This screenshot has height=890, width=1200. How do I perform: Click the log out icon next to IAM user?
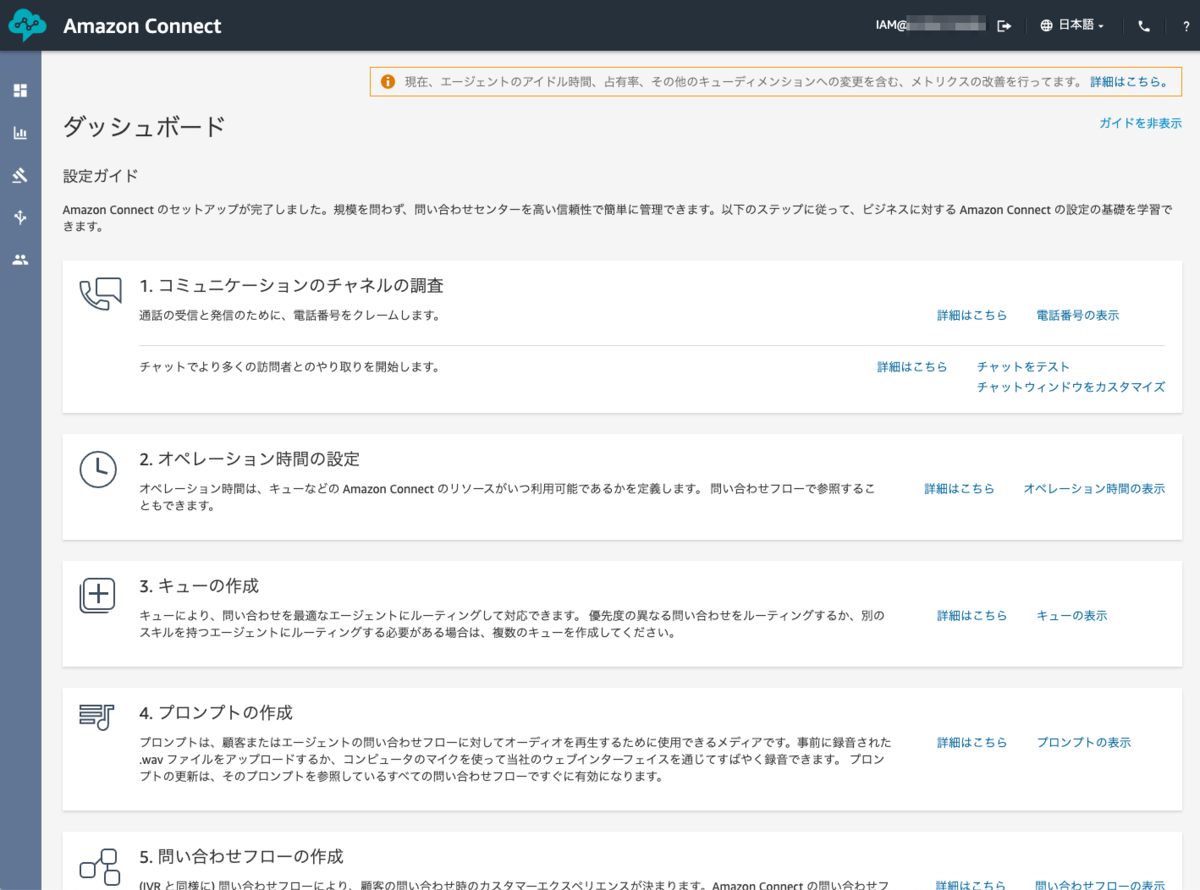pos(1005,26)
